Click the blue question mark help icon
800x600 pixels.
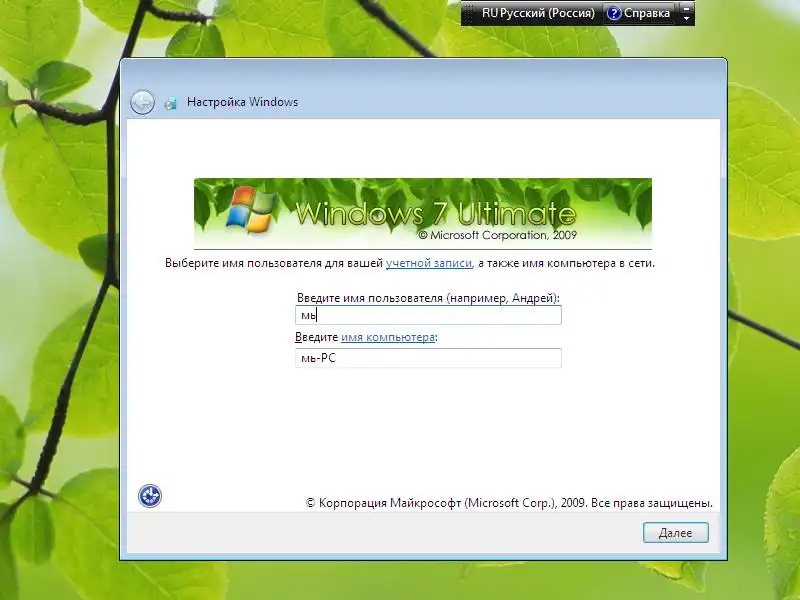coord(614,14)
